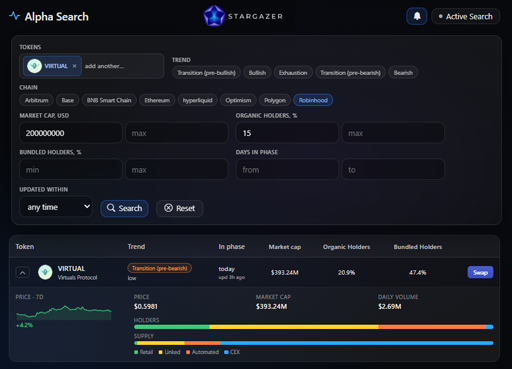Click the $2.69M daily volume value
This screenshot has width=512, height=369.
point(390,306)
